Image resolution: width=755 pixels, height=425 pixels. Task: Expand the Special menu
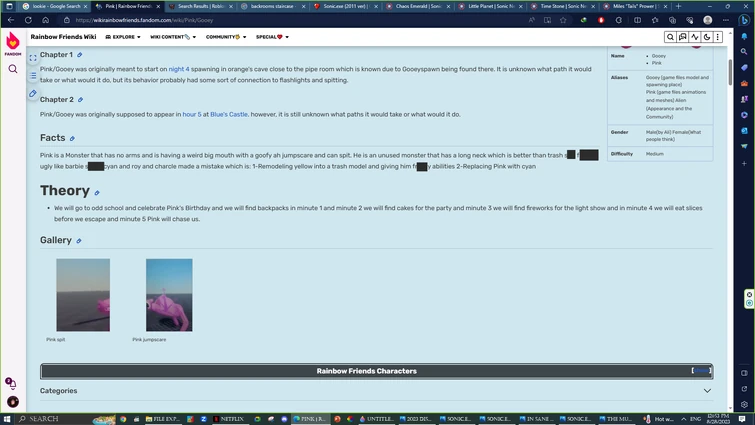point(272,37)
